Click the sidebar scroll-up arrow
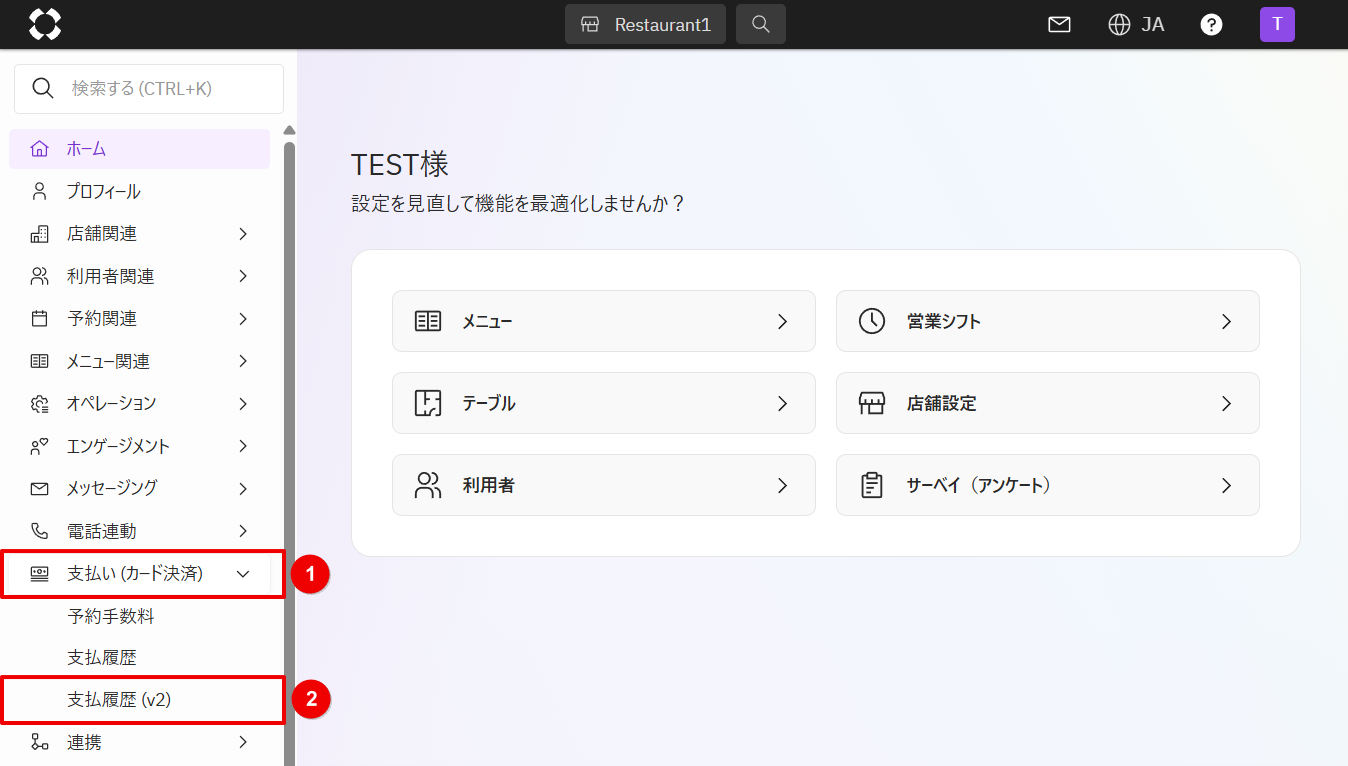1348x766 pixels. click(289, 130)
